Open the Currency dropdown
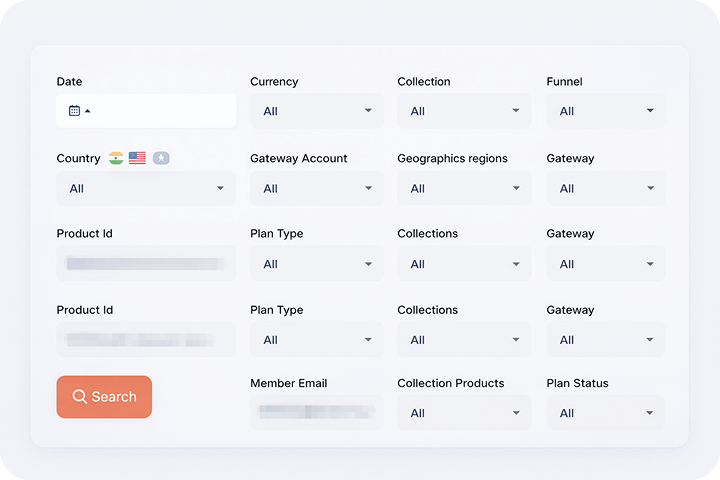 click(316, 111)
